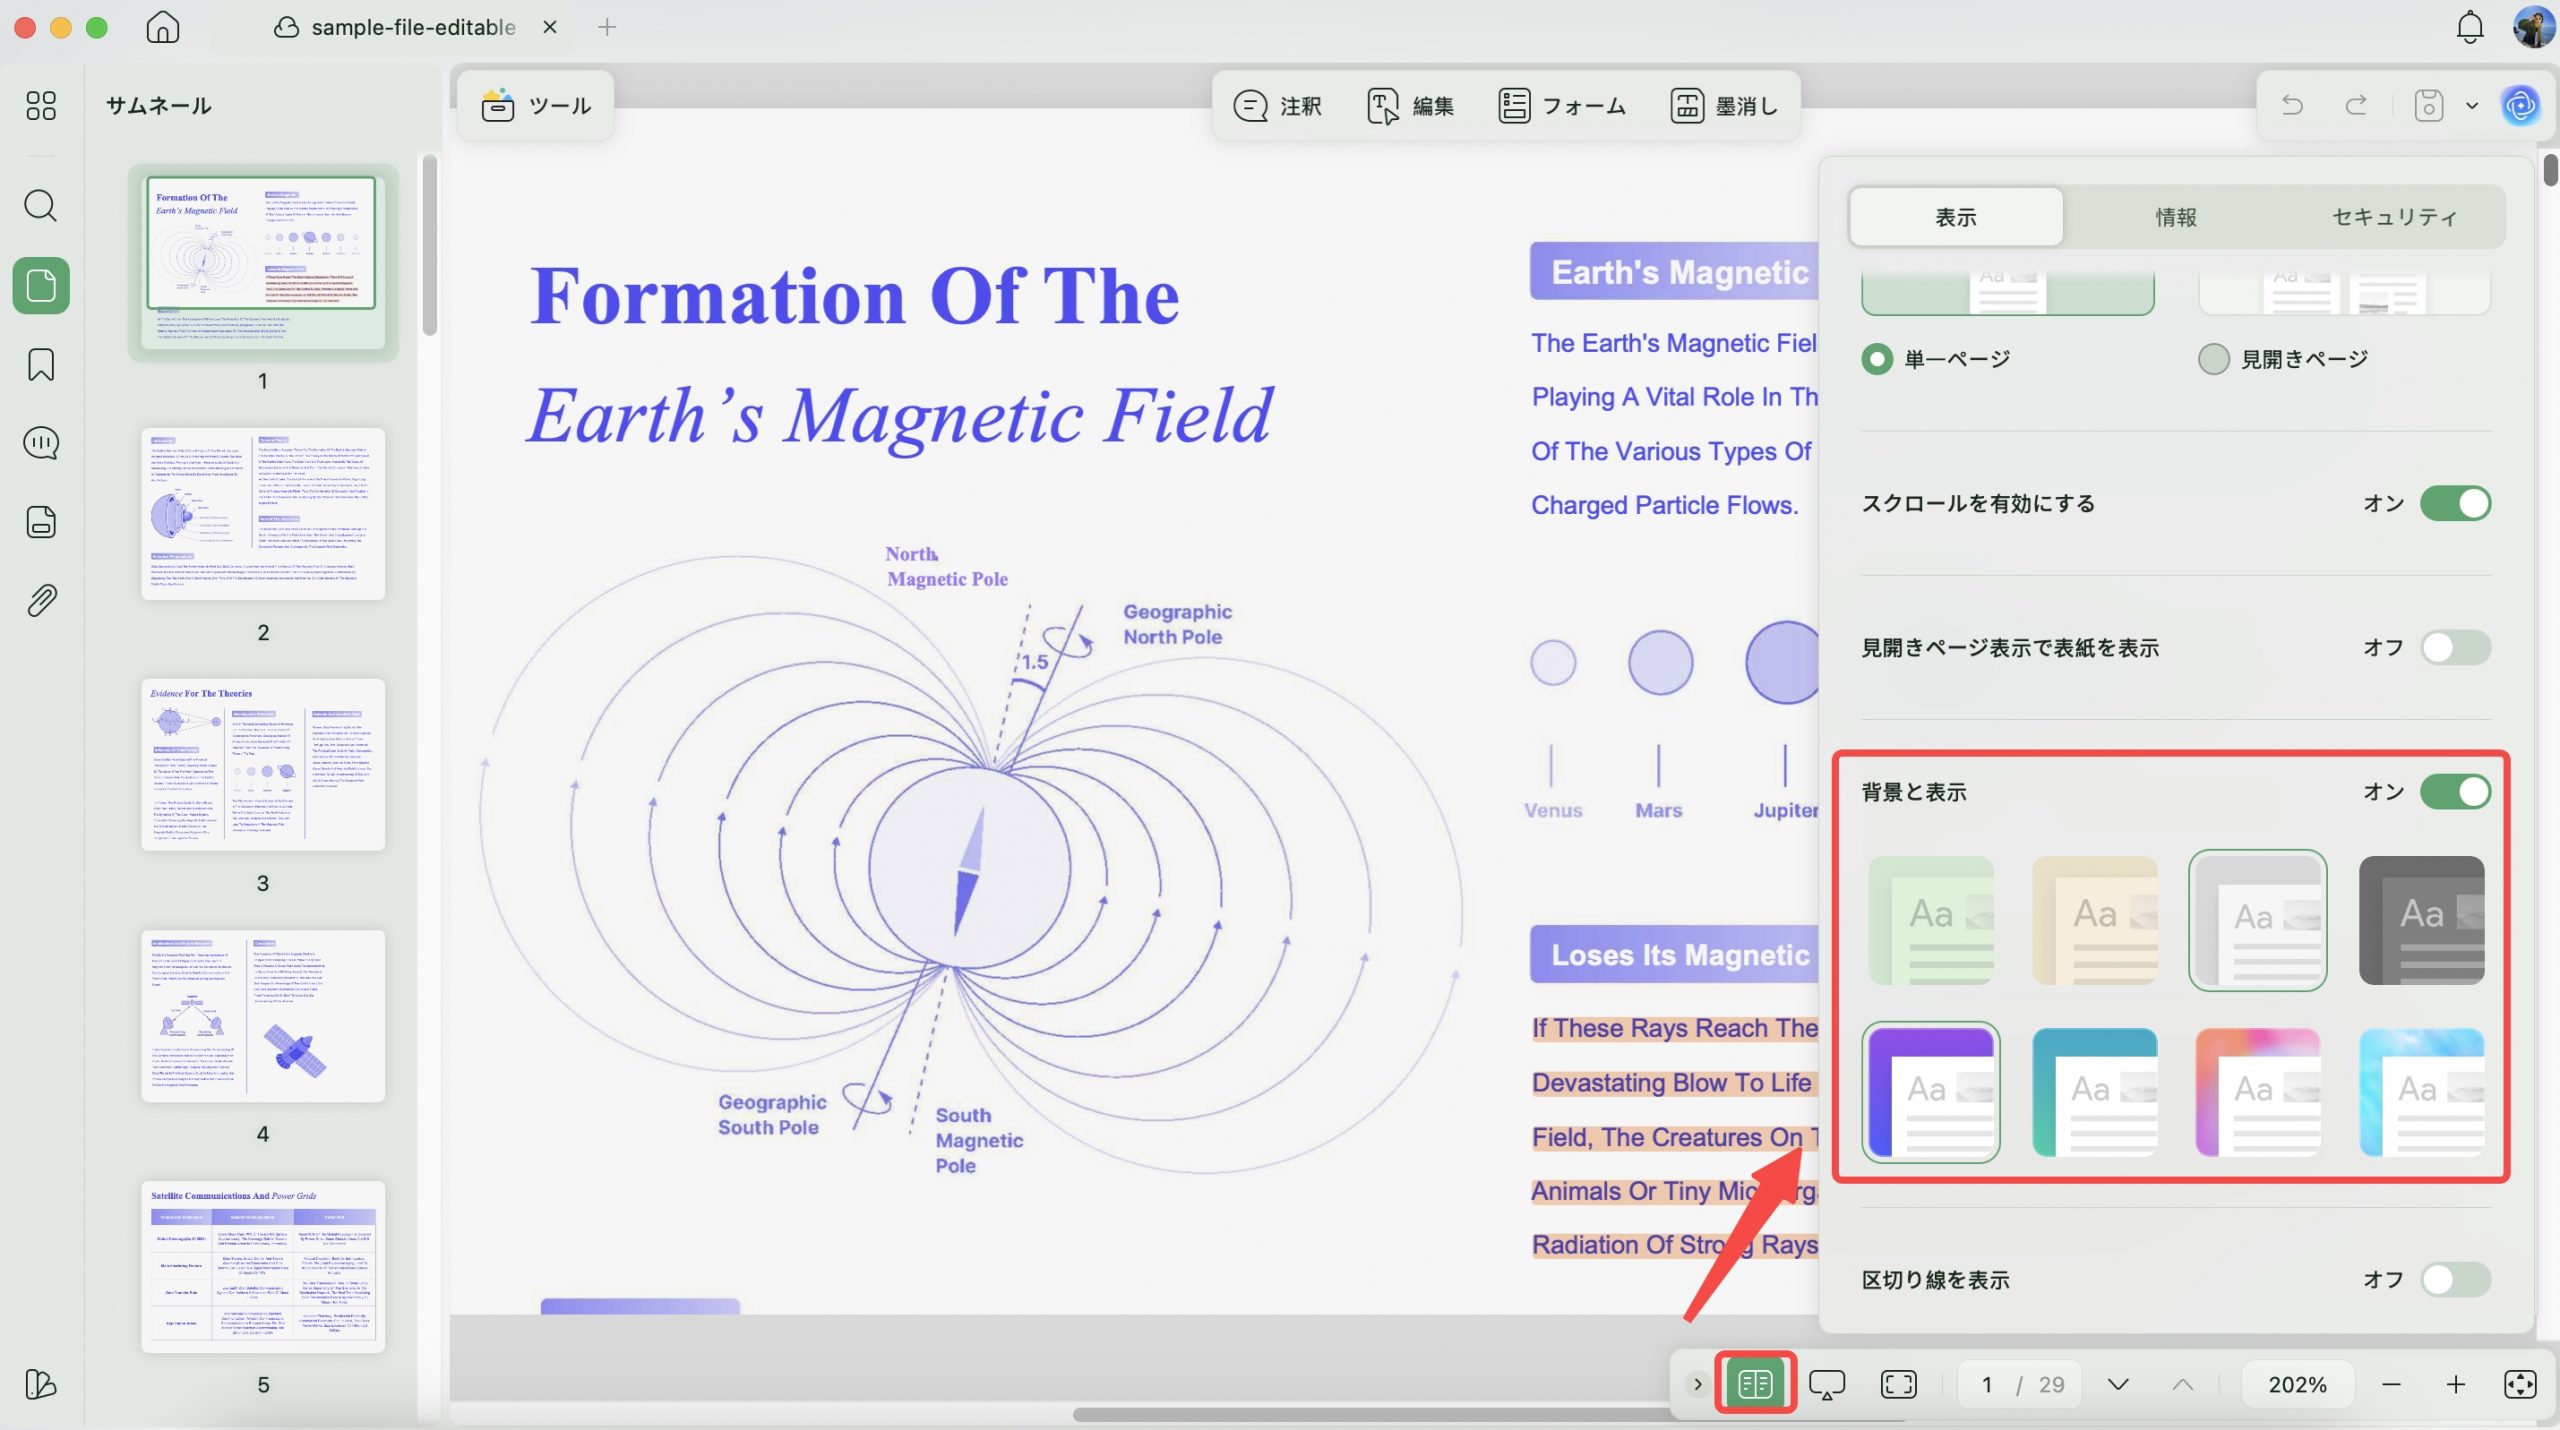Choose the teal gradient background theme

click(x=2095, y=1092)
